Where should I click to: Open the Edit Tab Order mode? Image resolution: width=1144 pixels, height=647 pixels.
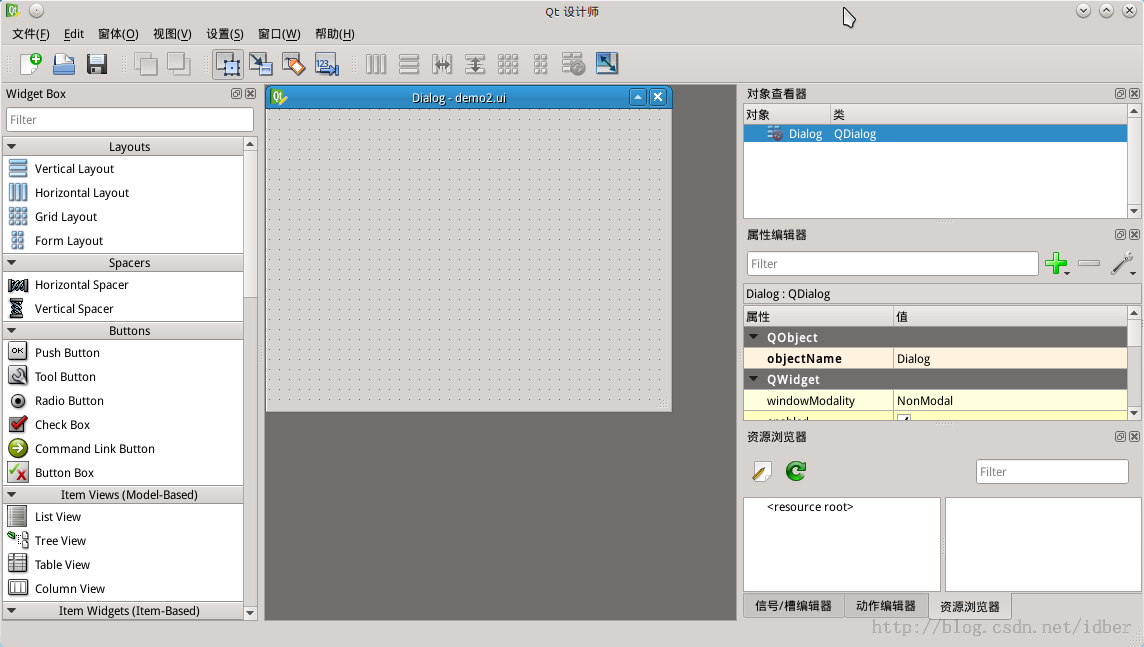[327, 64]
